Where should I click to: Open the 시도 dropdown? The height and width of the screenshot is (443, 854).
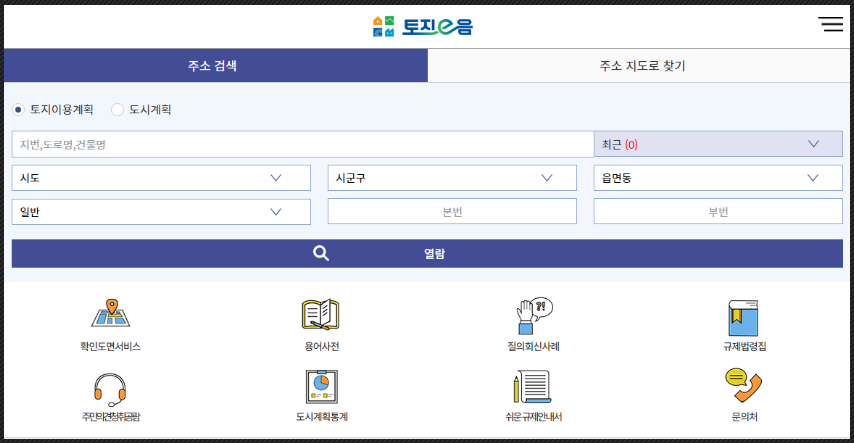coord(161,178)
